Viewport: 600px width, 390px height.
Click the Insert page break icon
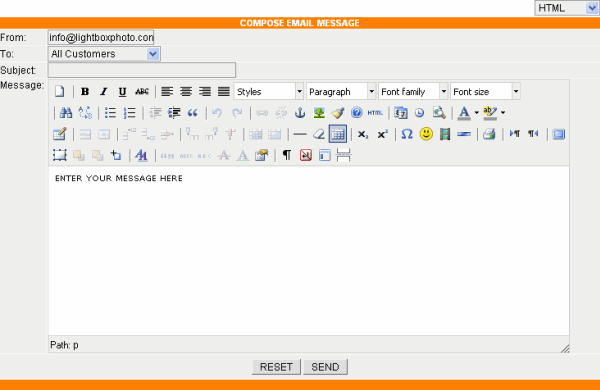click(343, 155)
